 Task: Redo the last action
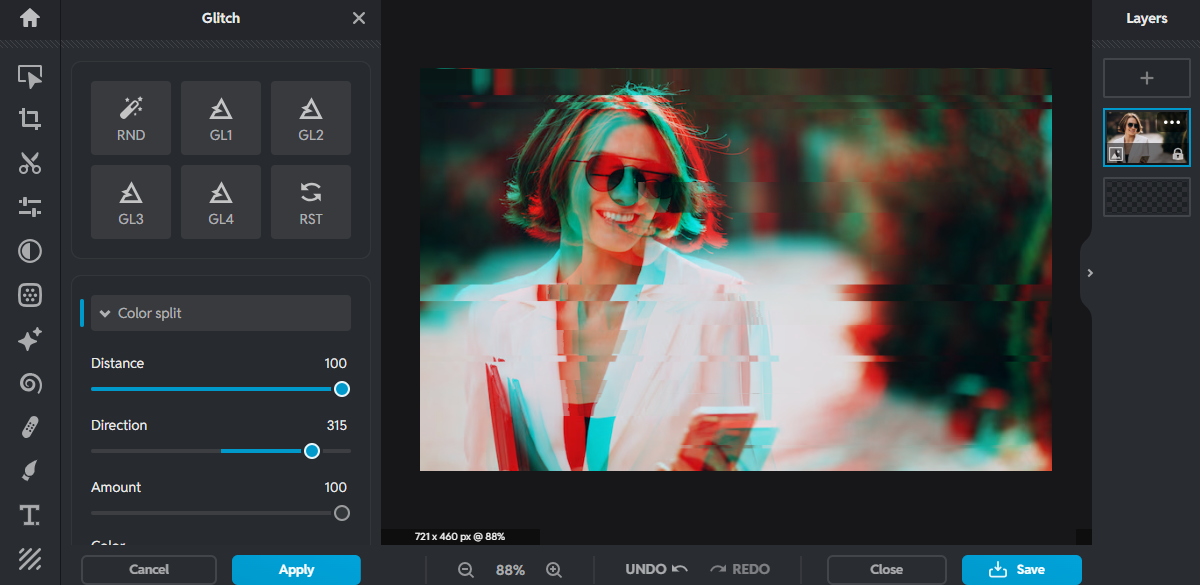point(740,569)
